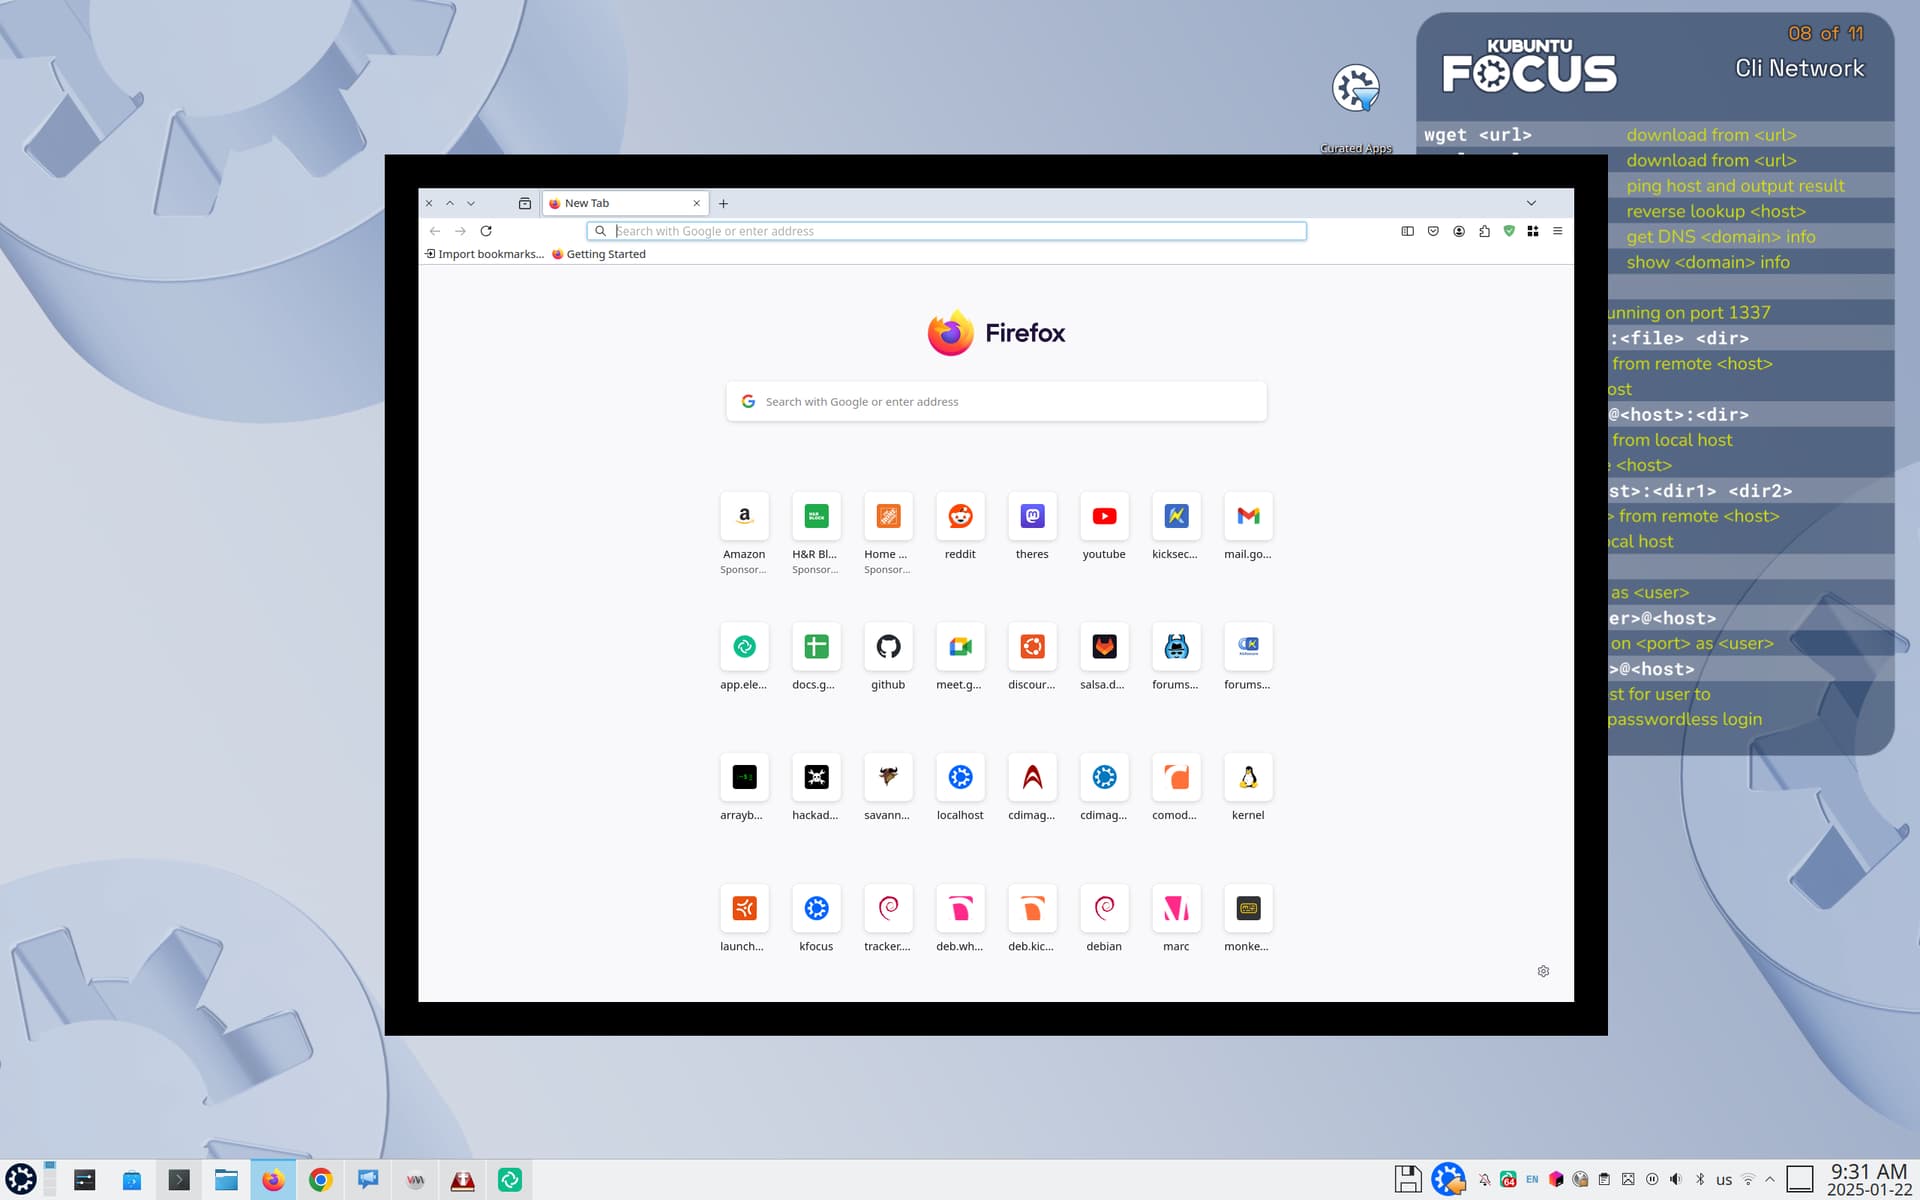Click Import bookmarks link
Viewport: 1920px width, 1200px height.
pyautogui.click(x=484, y=254)
